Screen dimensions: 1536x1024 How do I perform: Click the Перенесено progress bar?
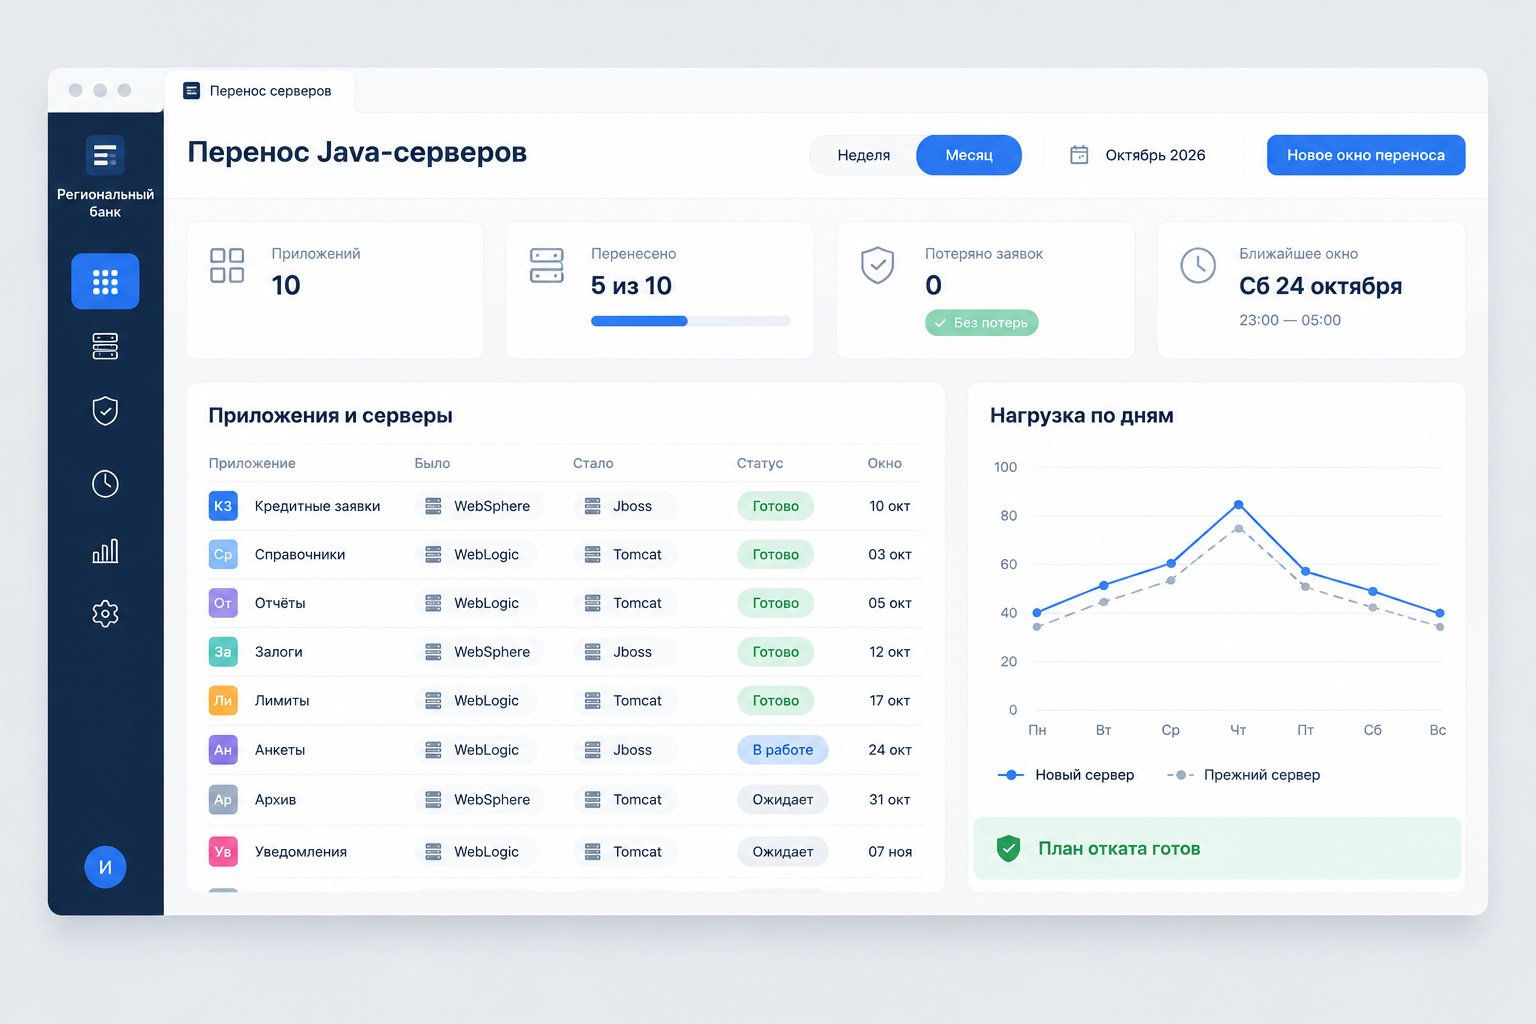click(x=690, y=321)
